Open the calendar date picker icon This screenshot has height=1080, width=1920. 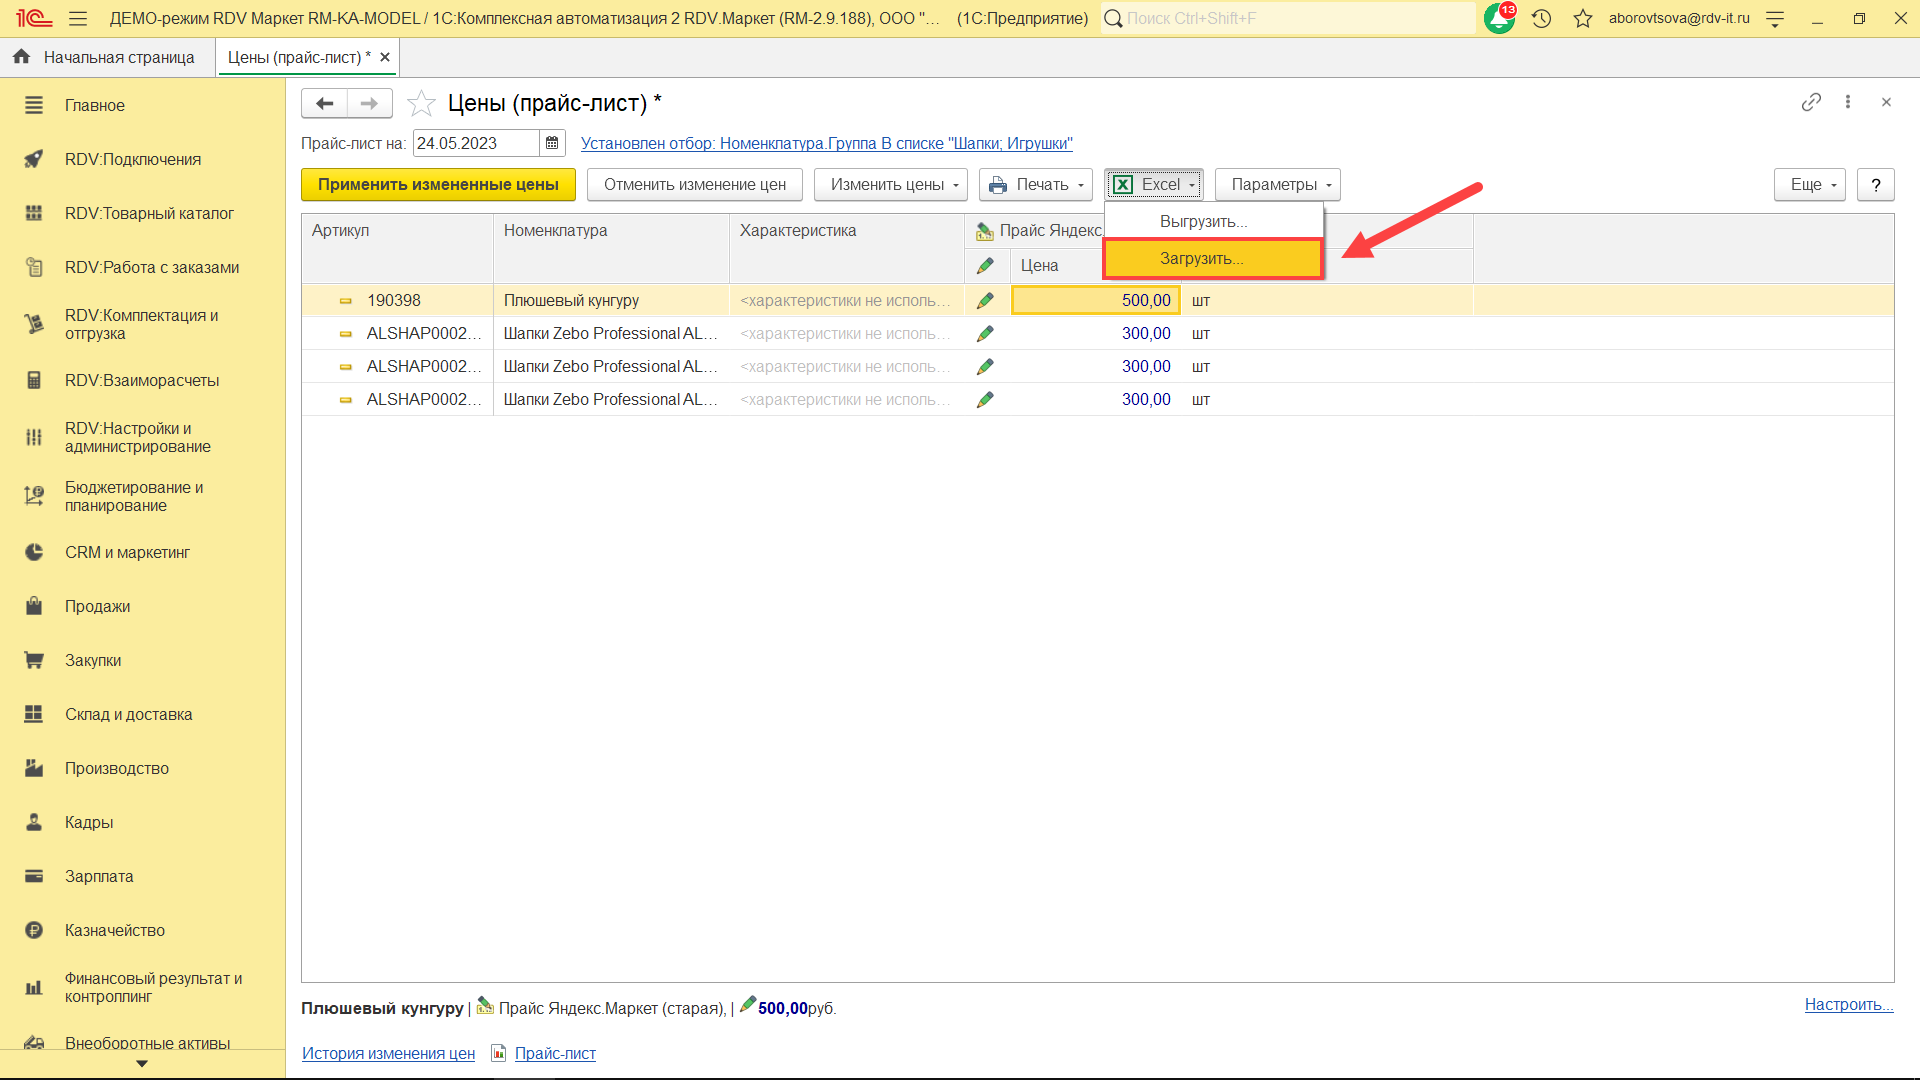[x=552, y=143]
